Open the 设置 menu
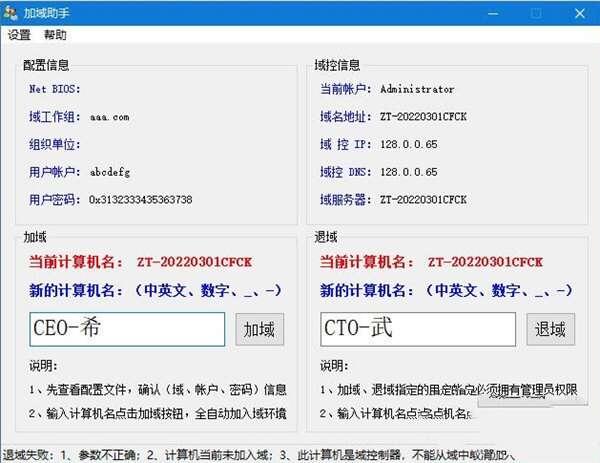The width and height of the screenshot is (600, 463). 19,35
